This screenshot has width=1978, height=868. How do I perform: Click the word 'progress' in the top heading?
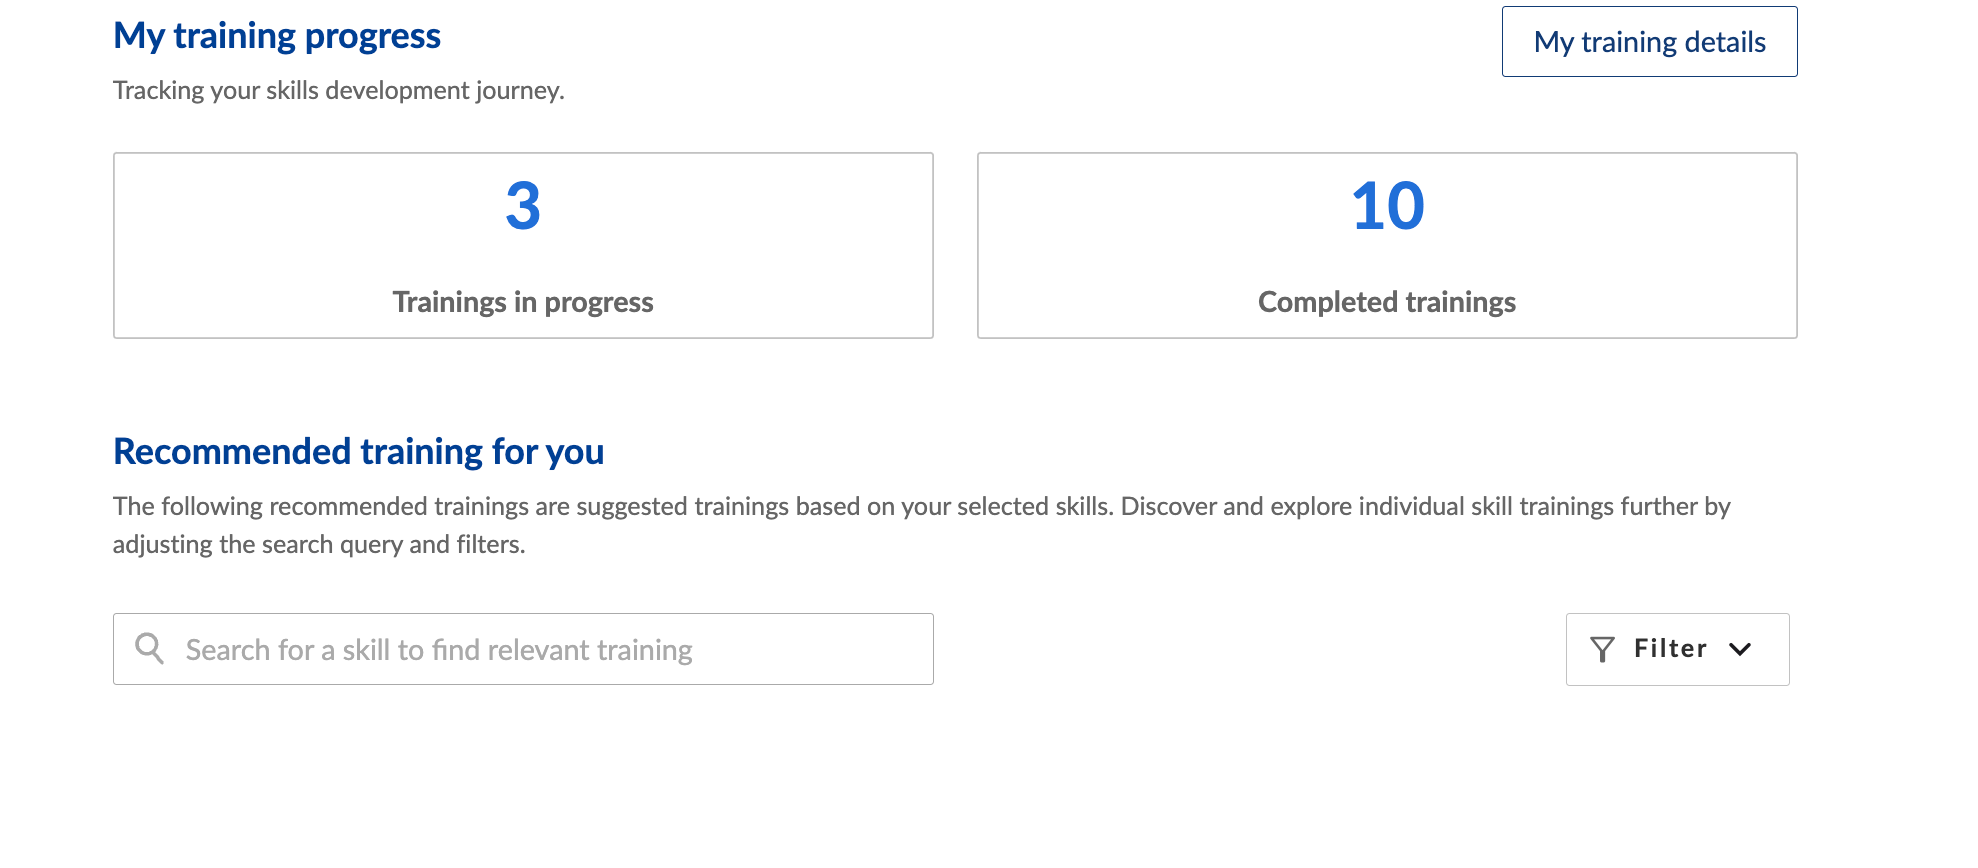click(x=372, y=36)
